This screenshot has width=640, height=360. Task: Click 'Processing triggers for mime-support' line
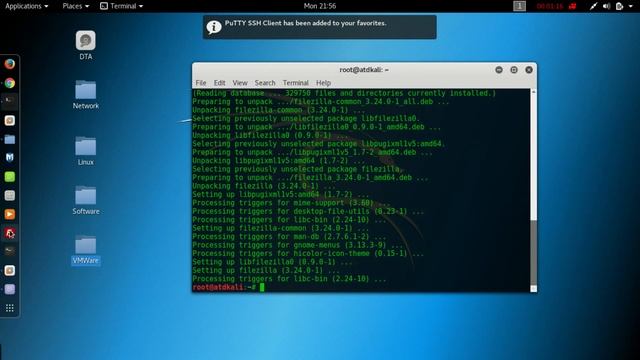291,203
